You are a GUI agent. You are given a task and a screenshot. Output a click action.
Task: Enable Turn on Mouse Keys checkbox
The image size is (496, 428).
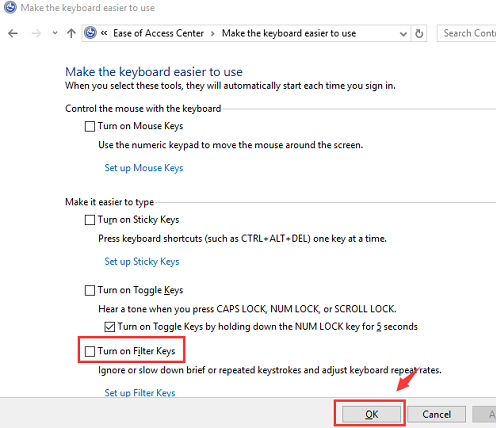click(90, 126)
